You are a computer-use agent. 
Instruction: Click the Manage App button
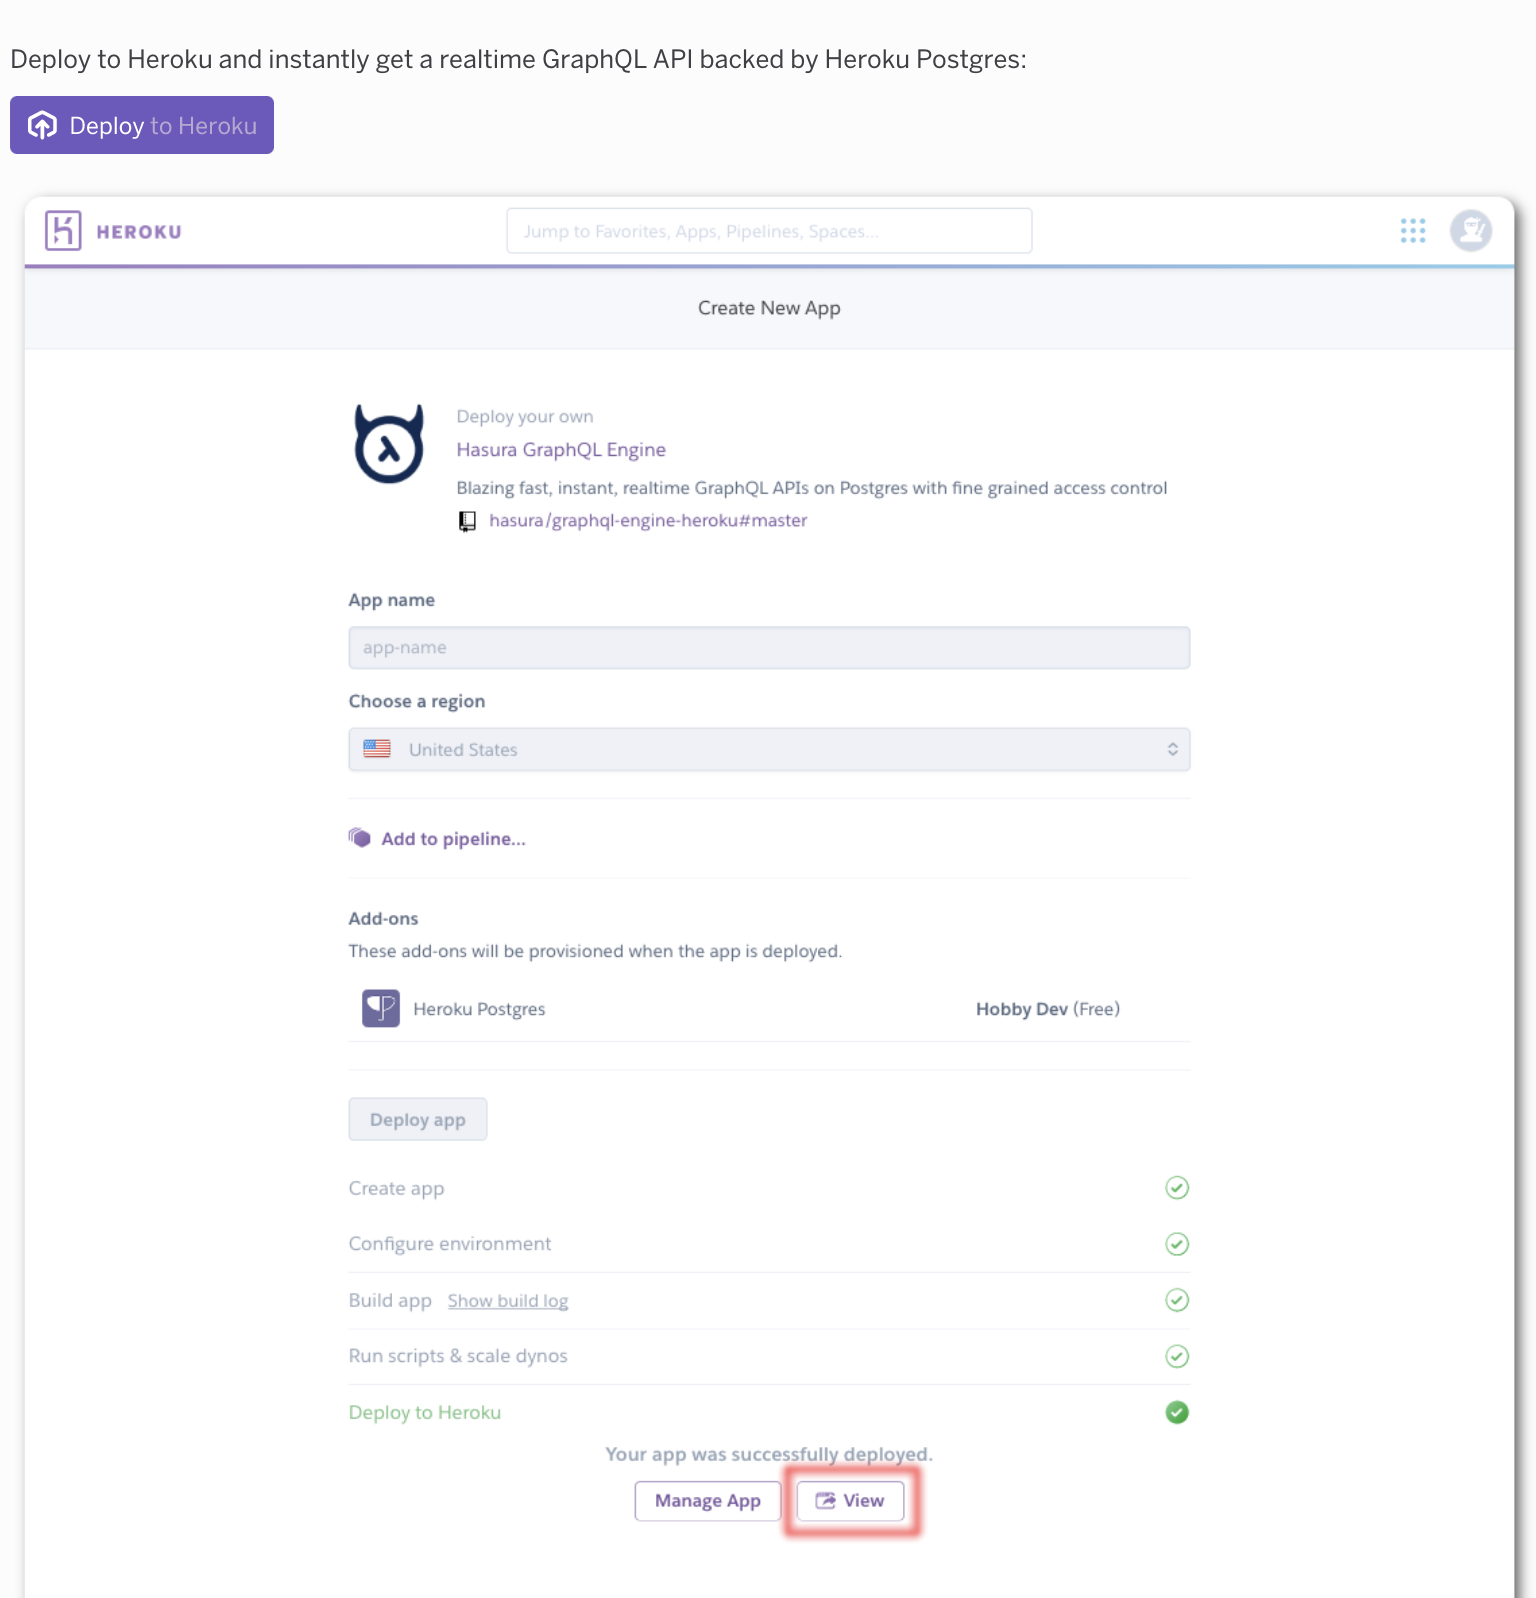707,1501
